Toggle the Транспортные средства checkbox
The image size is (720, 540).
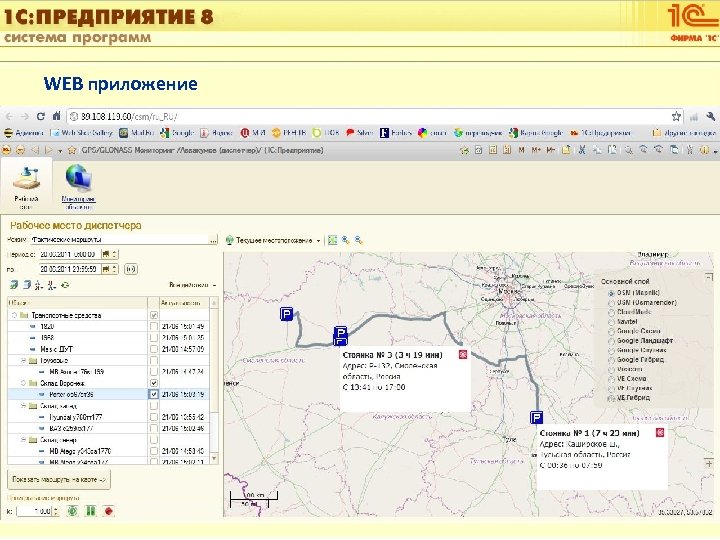coord(154,315)
